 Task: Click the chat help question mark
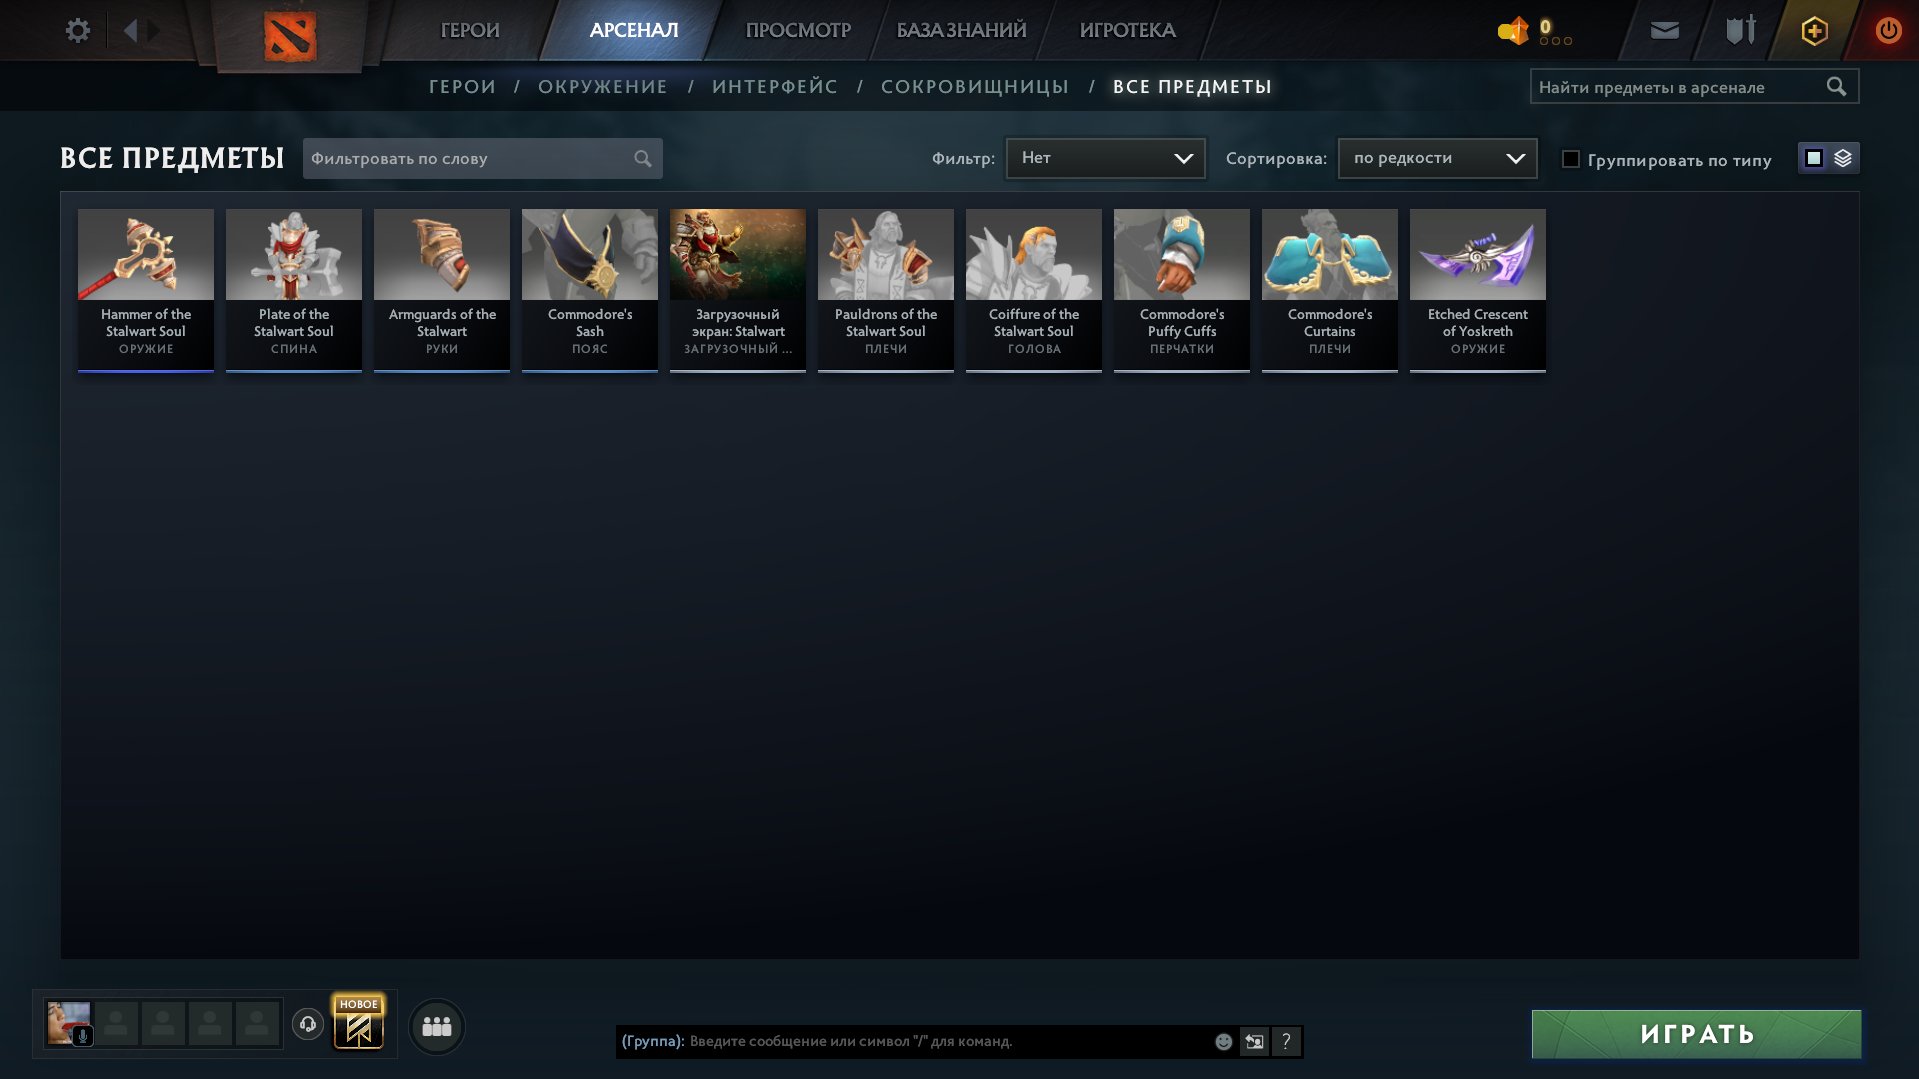tap(1286, 1041)
